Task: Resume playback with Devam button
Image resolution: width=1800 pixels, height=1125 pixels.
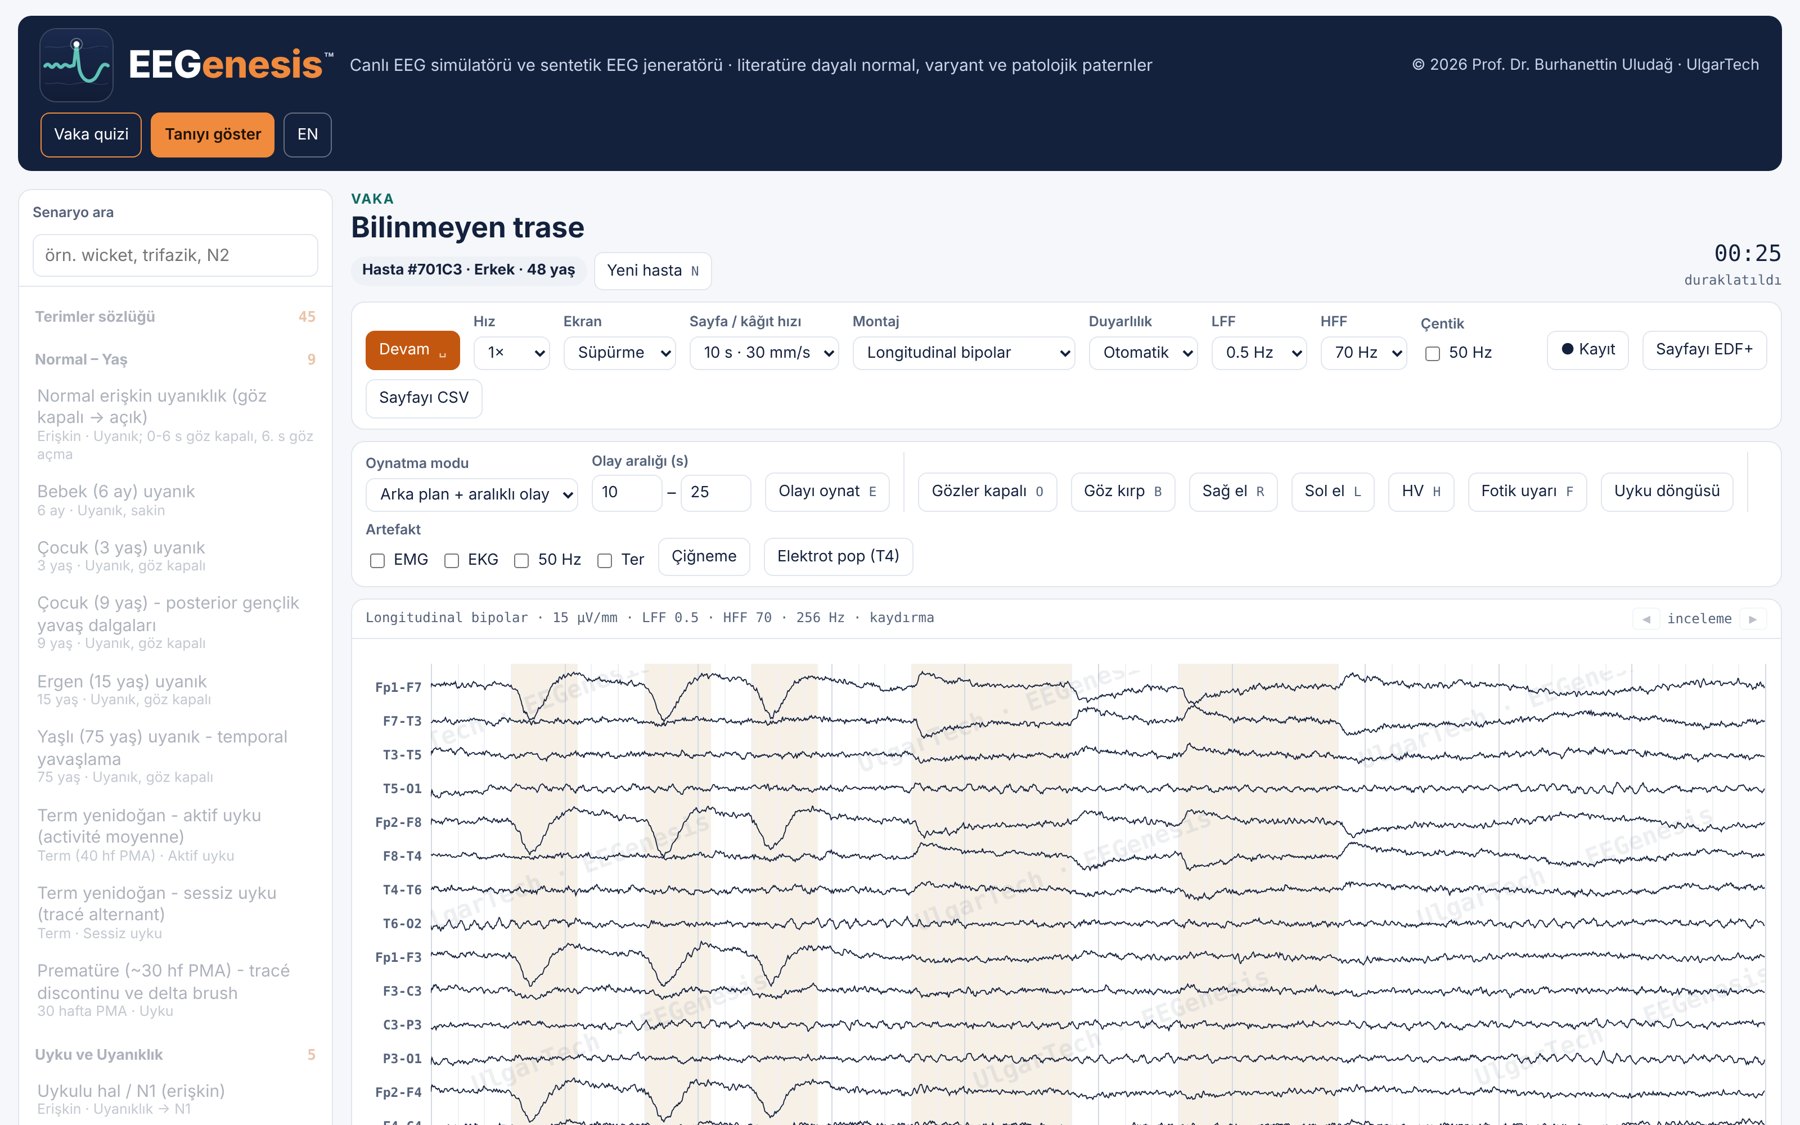Action: tap(413, 350)
